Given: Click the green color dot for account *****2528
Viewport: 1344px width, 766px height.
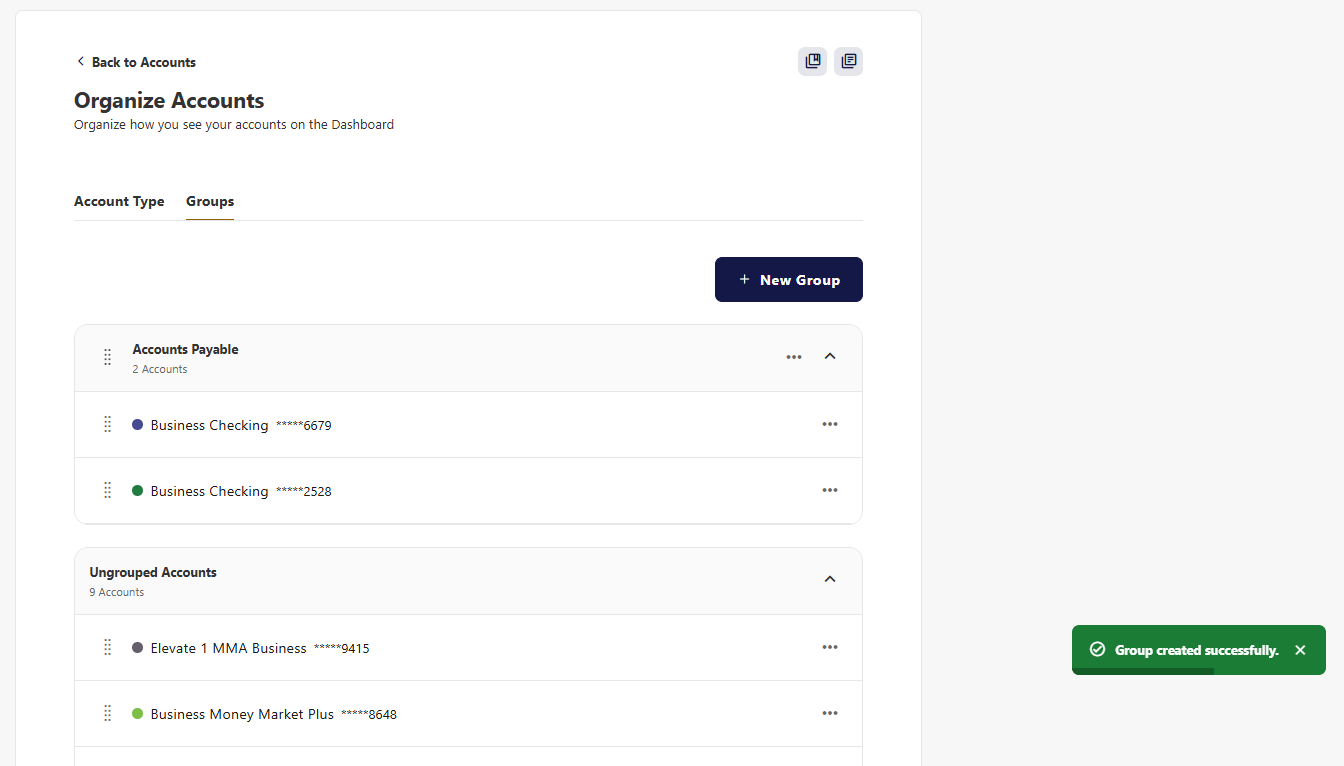Looking at the screenshot, I should (x=138, y=490).
